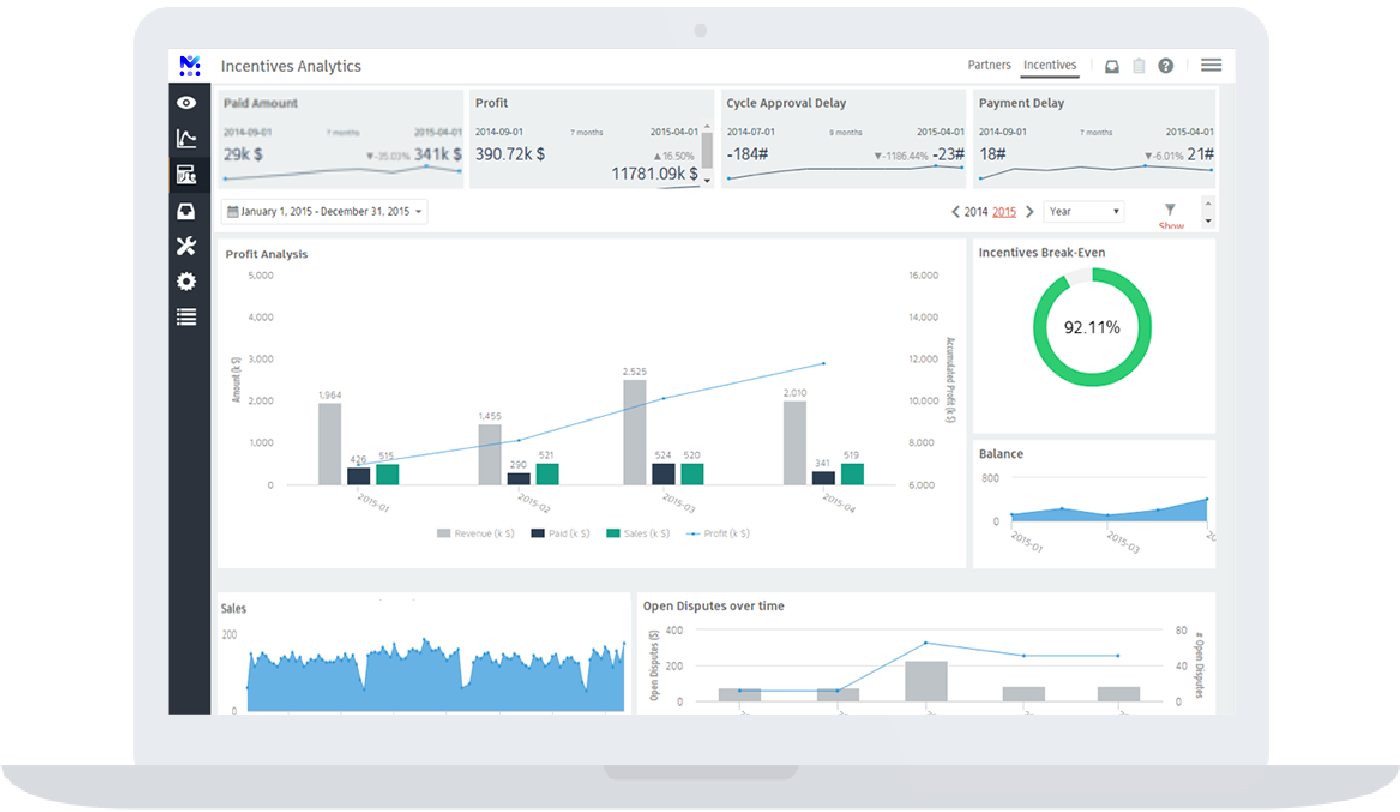Click the clipboard icon near the help icon
Image resolution: width=1400 pixels, height=812 pixels.
[x=1139, y=64]
